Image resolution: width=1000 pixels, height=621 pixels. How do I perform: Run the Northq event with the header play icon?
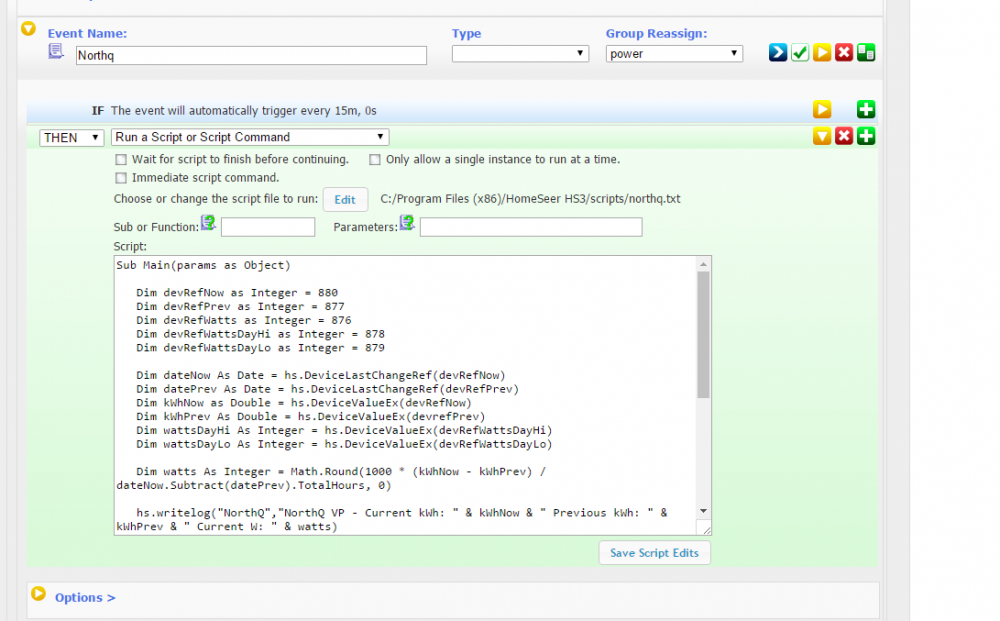(x=822, y=53)
